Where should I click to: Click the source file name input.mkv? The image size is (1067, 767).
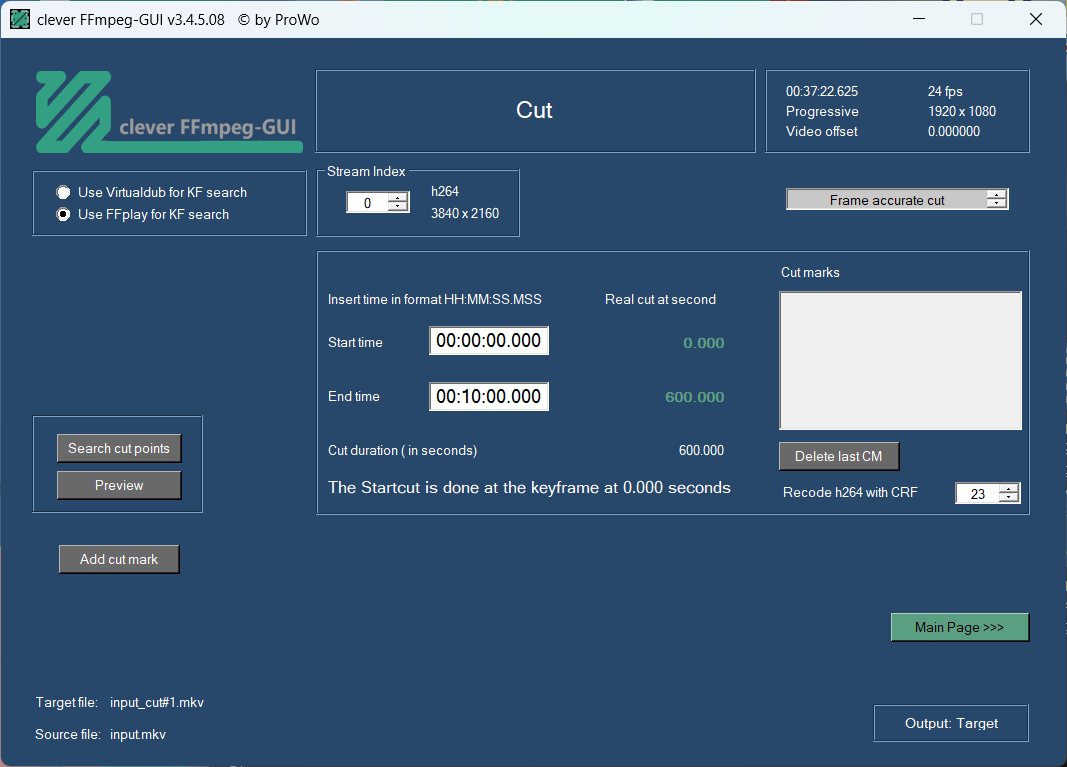(138, 734)
